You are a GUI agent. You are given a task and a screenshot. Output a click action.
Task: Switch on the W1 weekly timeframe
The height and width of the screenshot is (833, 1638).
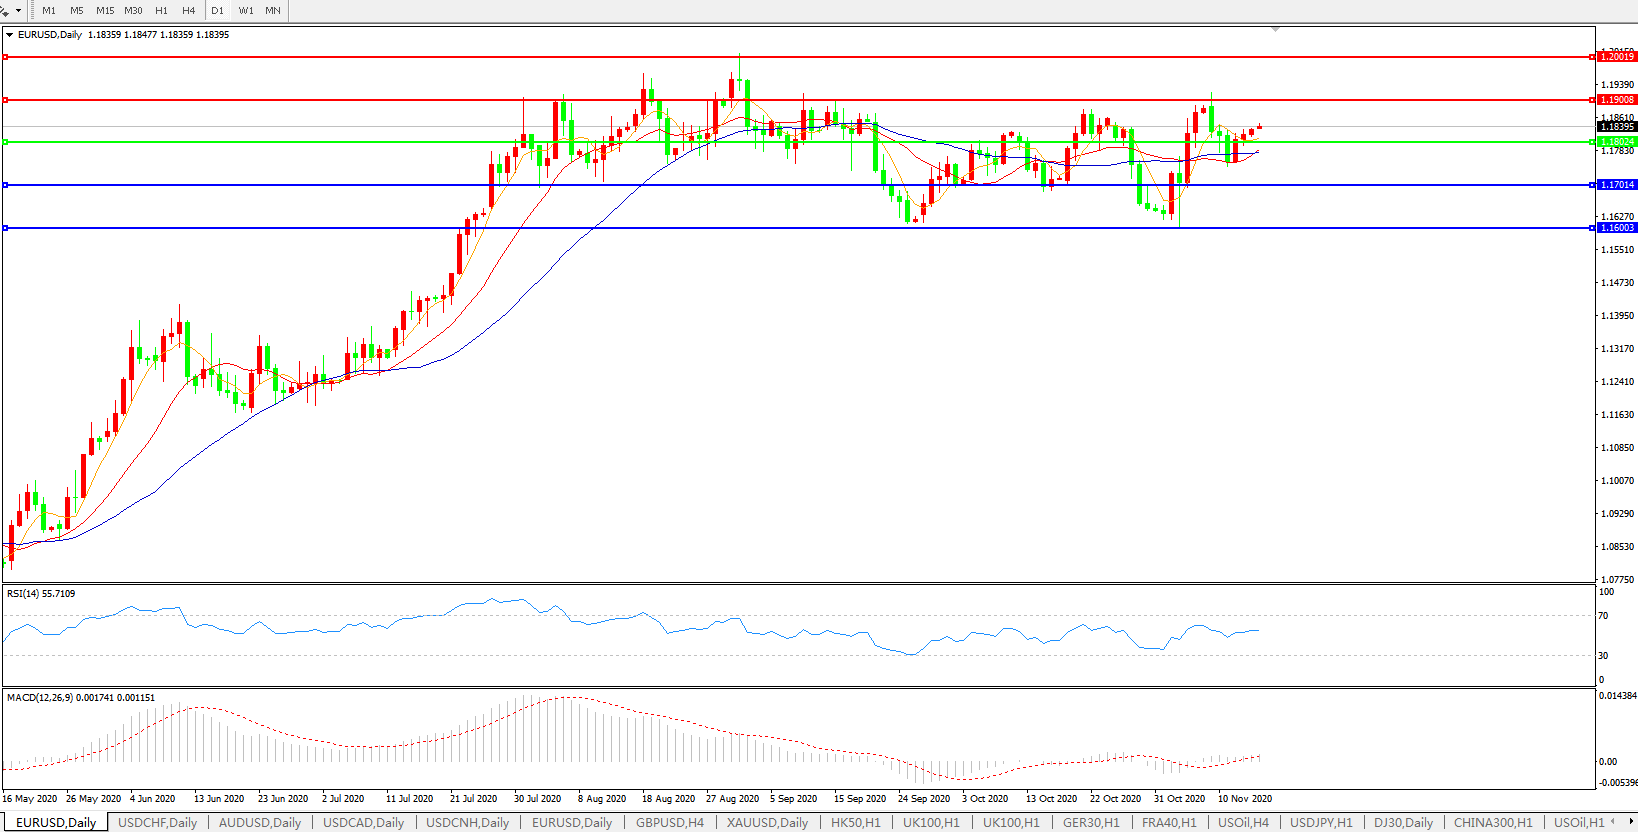click(x=246, y=11)
